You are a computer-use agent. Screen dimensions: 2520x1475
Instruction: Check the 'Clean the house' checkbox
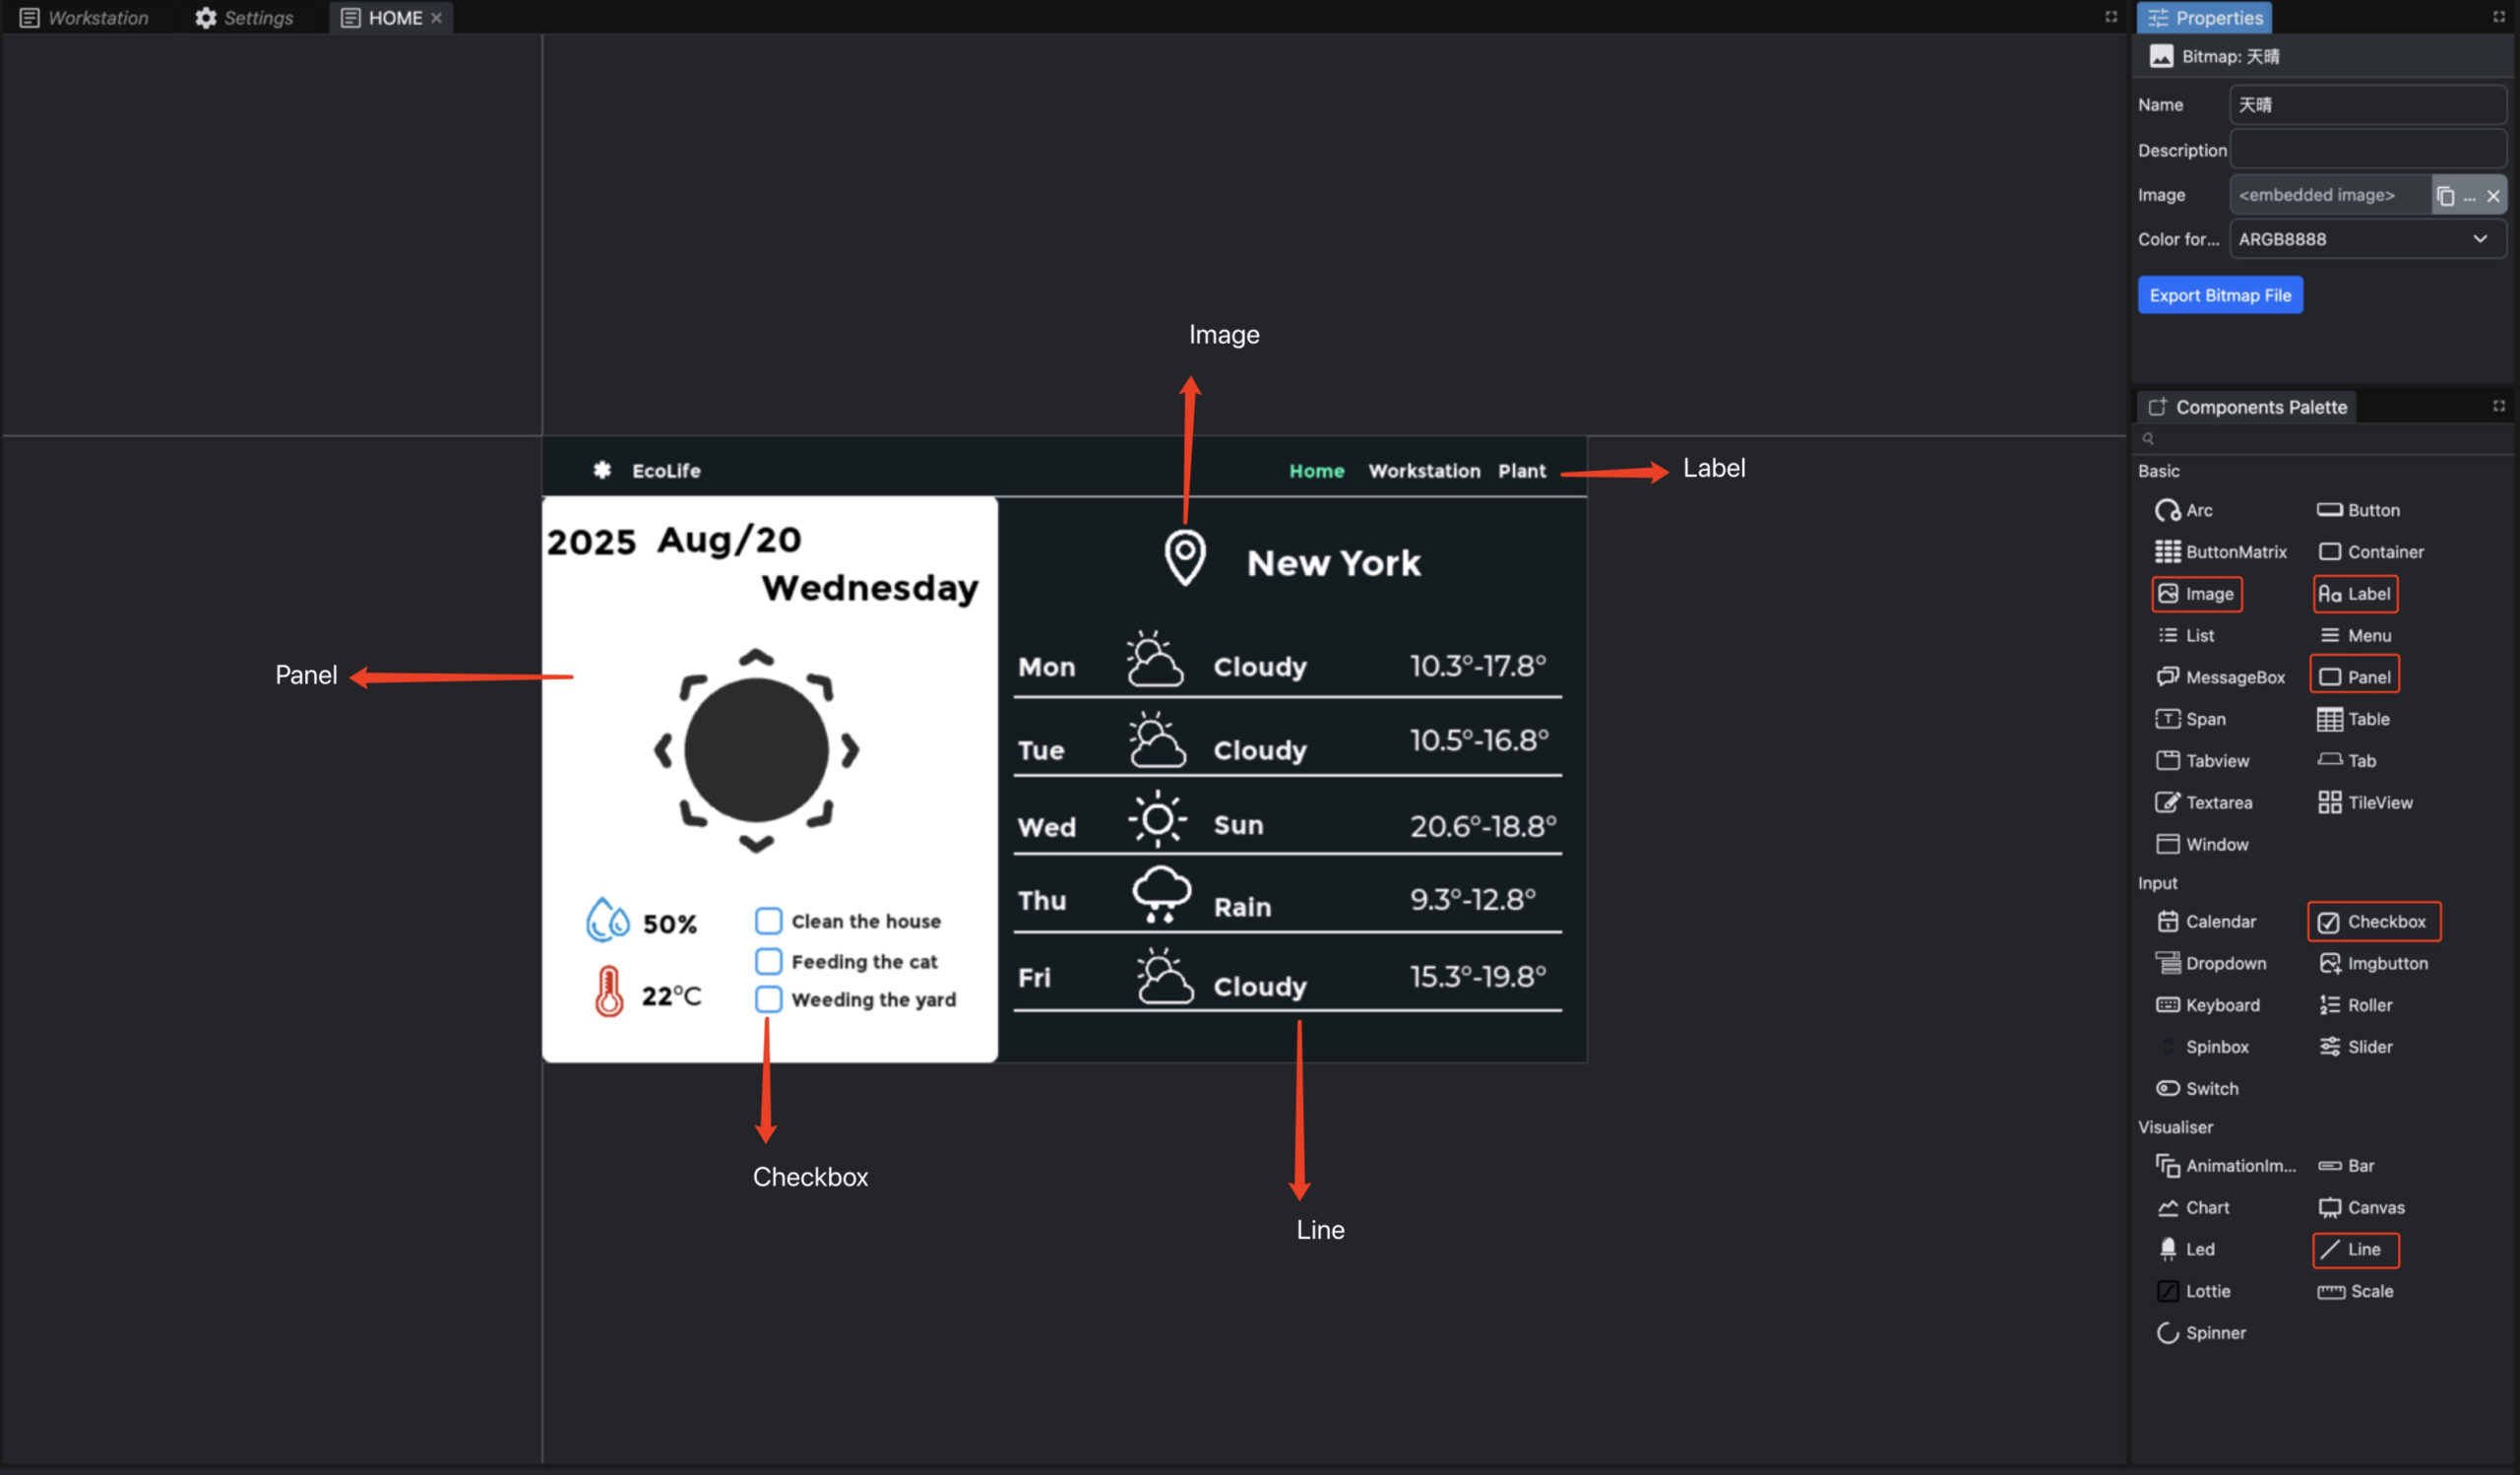coord(767,920)
